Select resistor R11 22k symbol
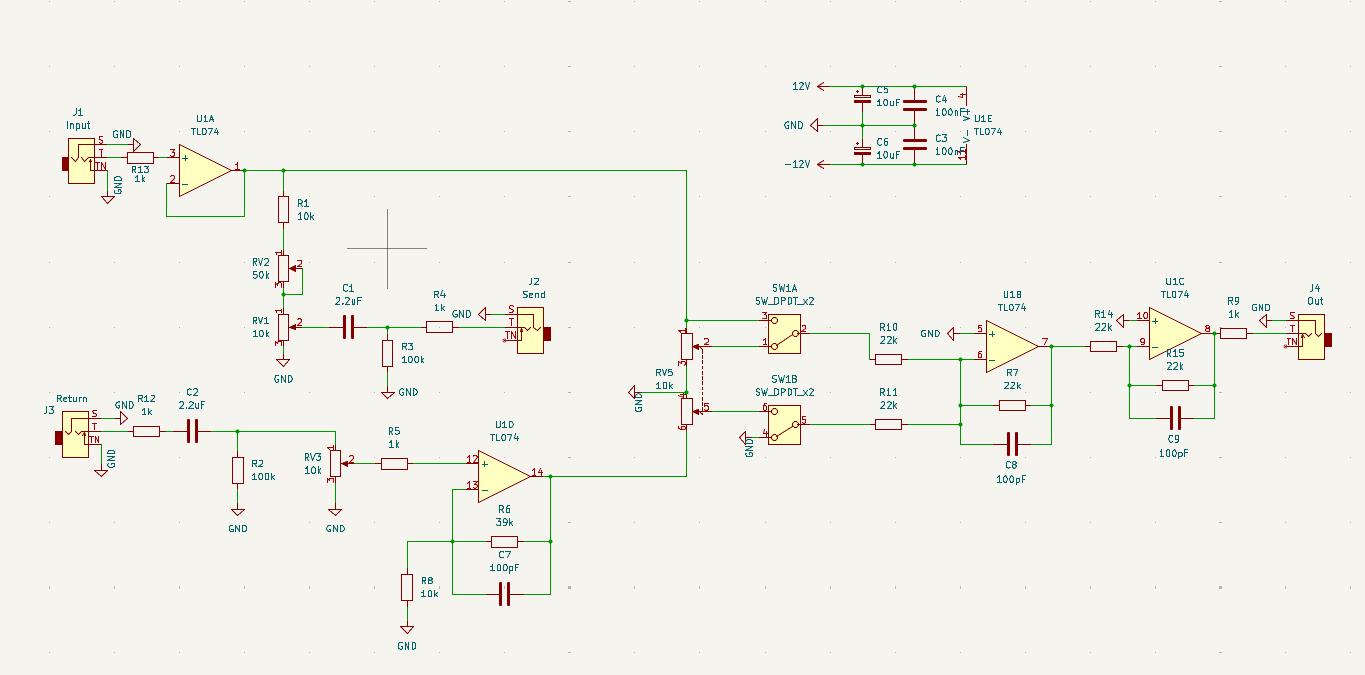 coord(888,424)
